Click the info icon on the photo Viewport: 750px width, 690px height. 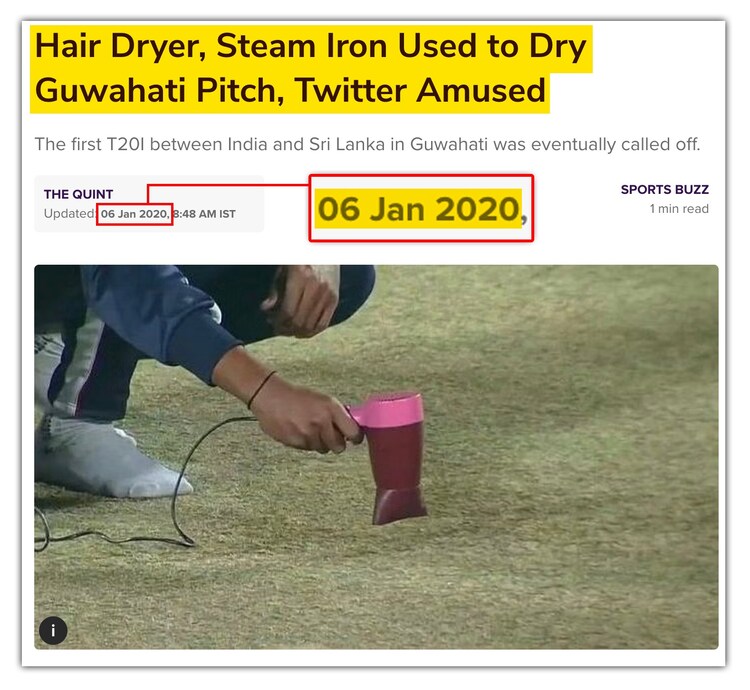53,630
